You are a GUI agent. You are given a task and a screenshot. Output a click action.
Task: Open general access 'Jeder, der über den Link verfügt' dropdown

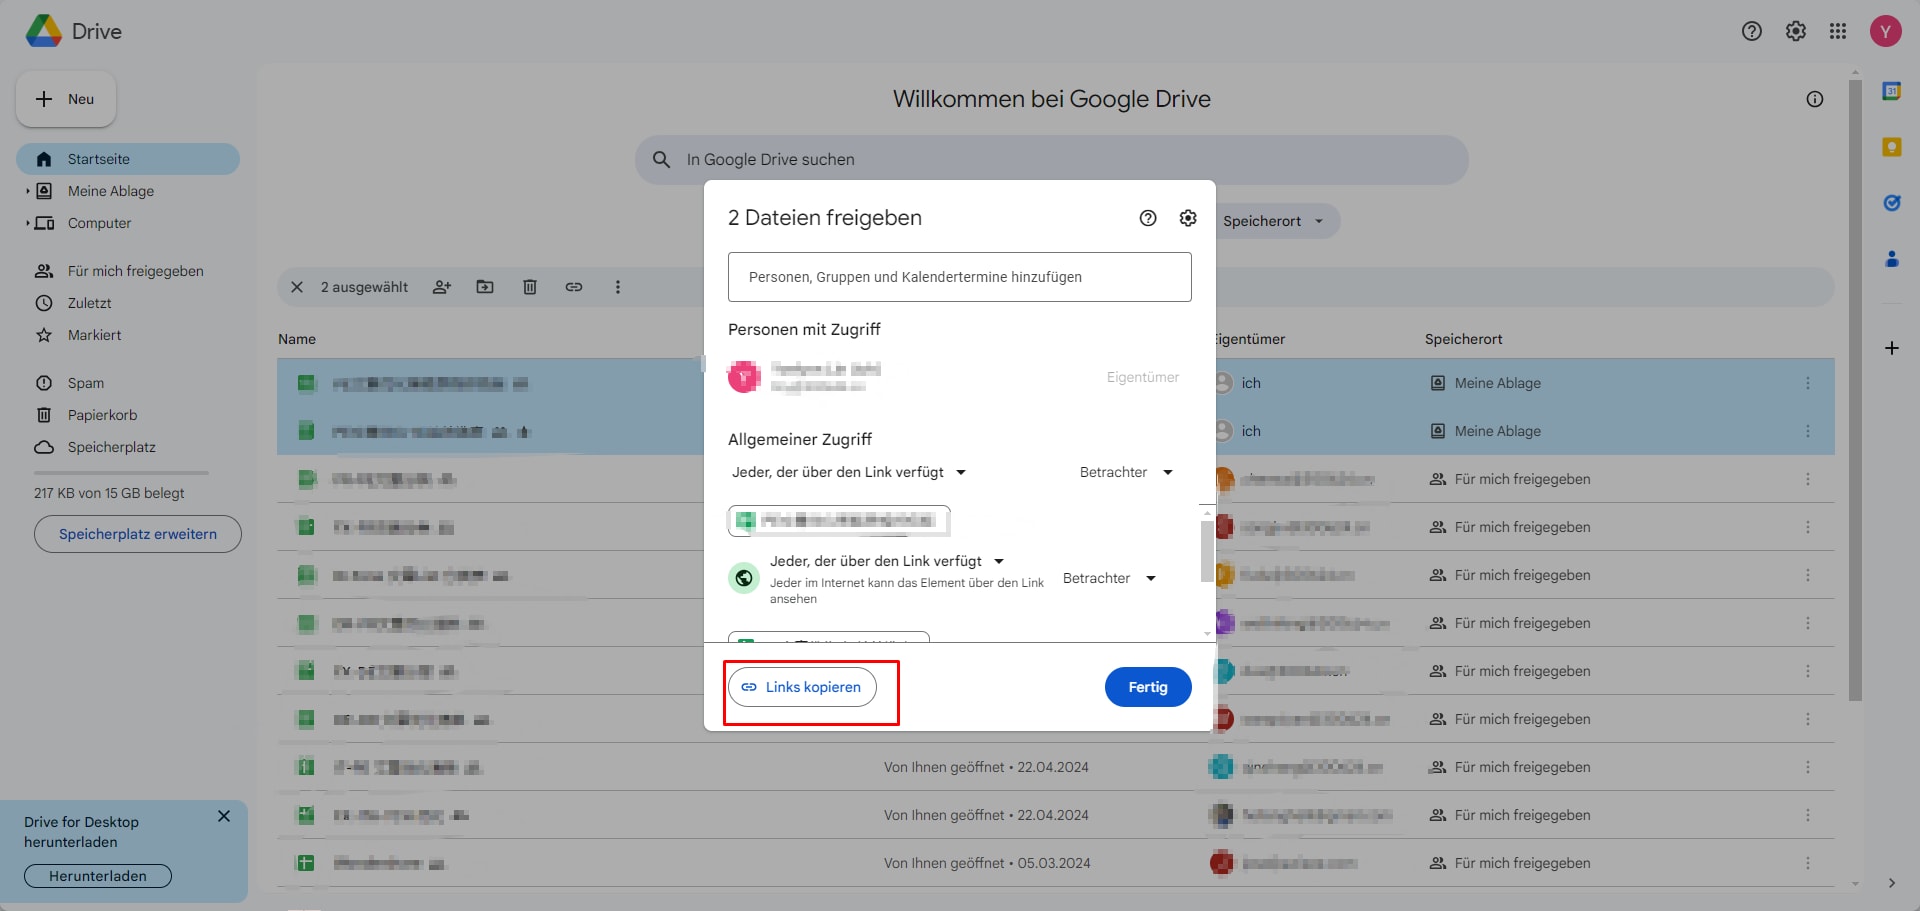click(x=849, y=472)
